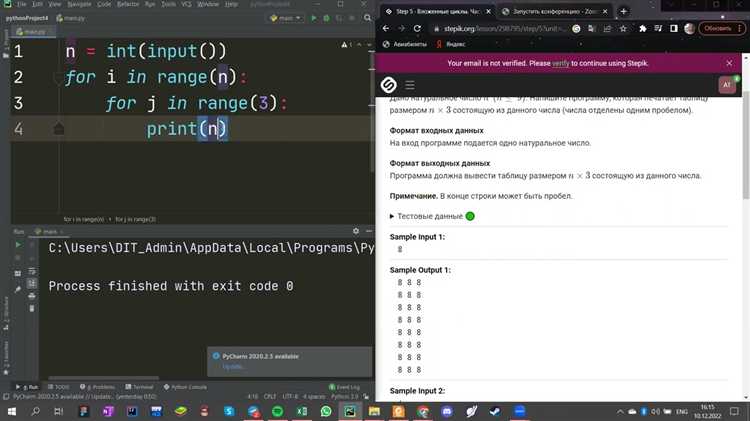
Task: Open the File menu in PyCharm
Action: [x=22, y=4]
